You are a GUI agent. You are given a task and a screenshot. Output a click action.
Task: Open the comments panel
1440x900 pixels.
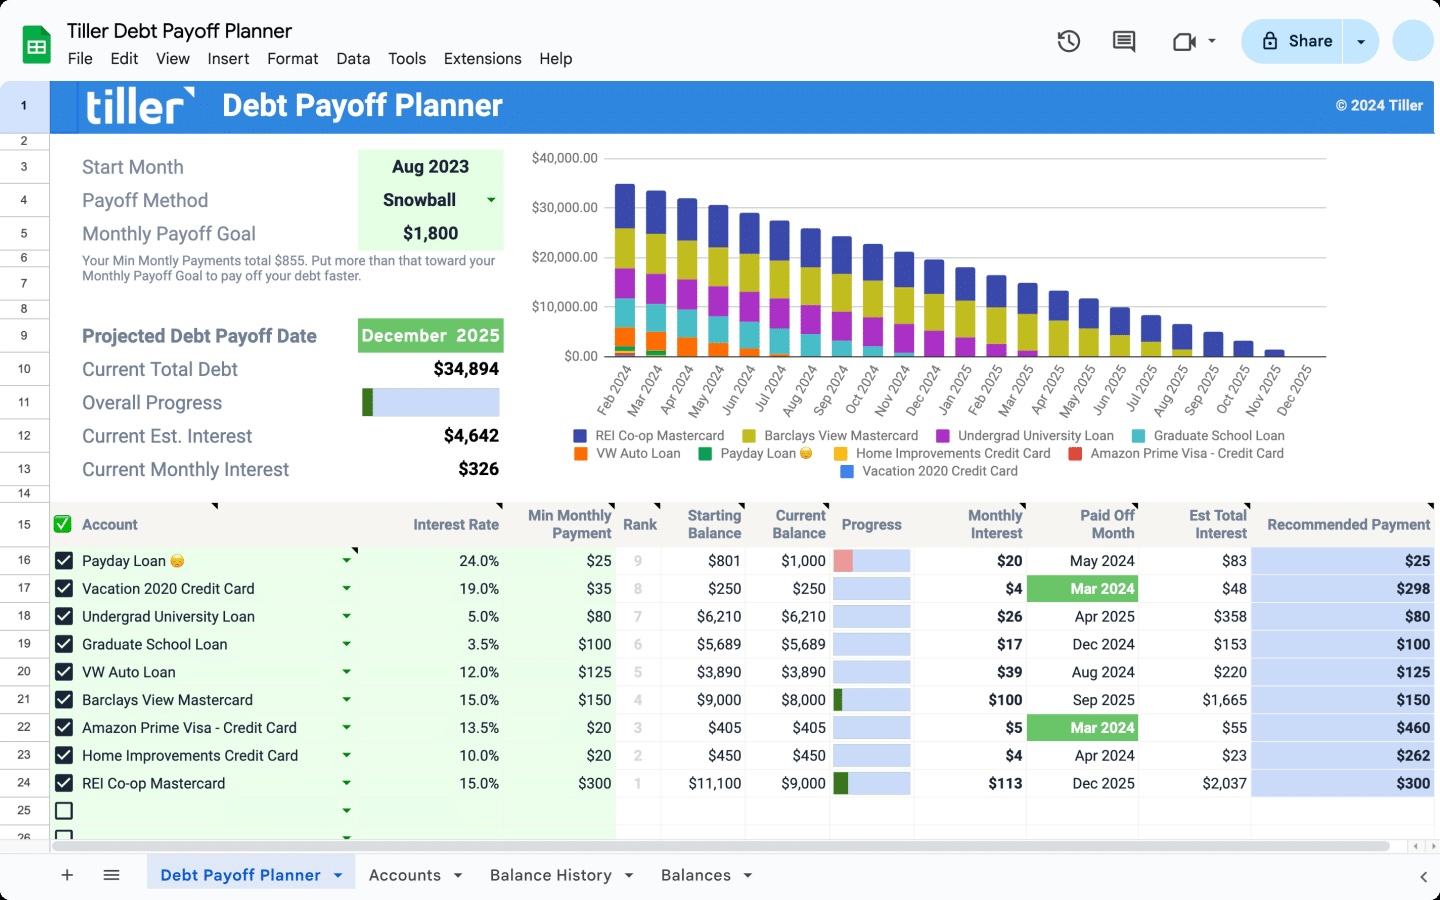click(1122, 41)
